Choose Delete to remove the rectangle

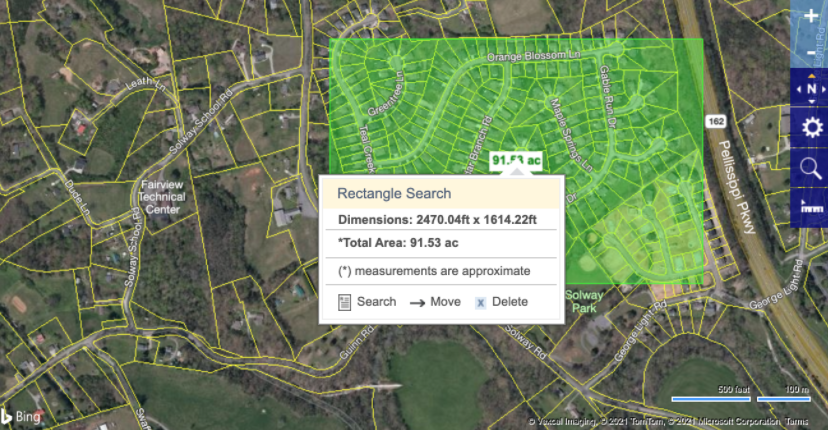(x=510, y=302)
